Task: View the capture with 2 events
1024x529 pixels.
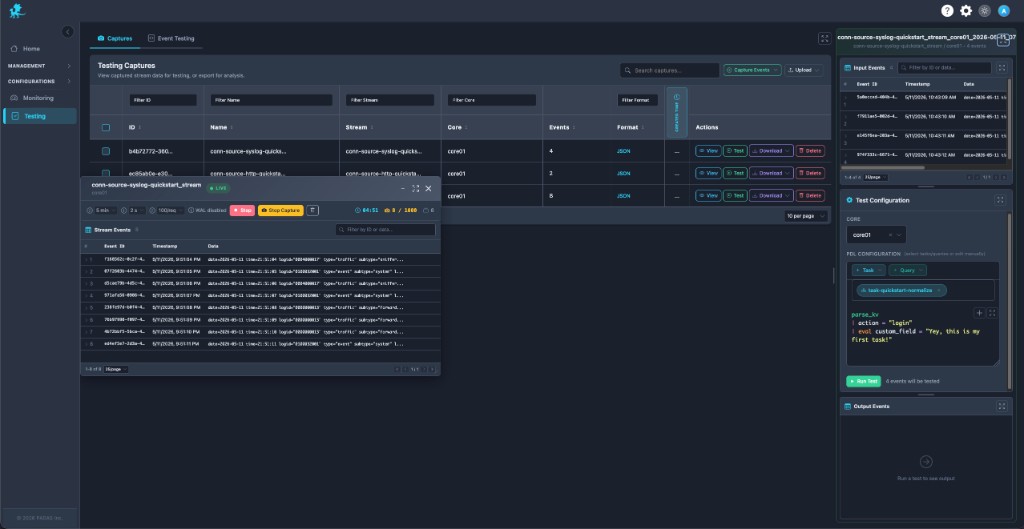Action: click(x=708, y=173)
